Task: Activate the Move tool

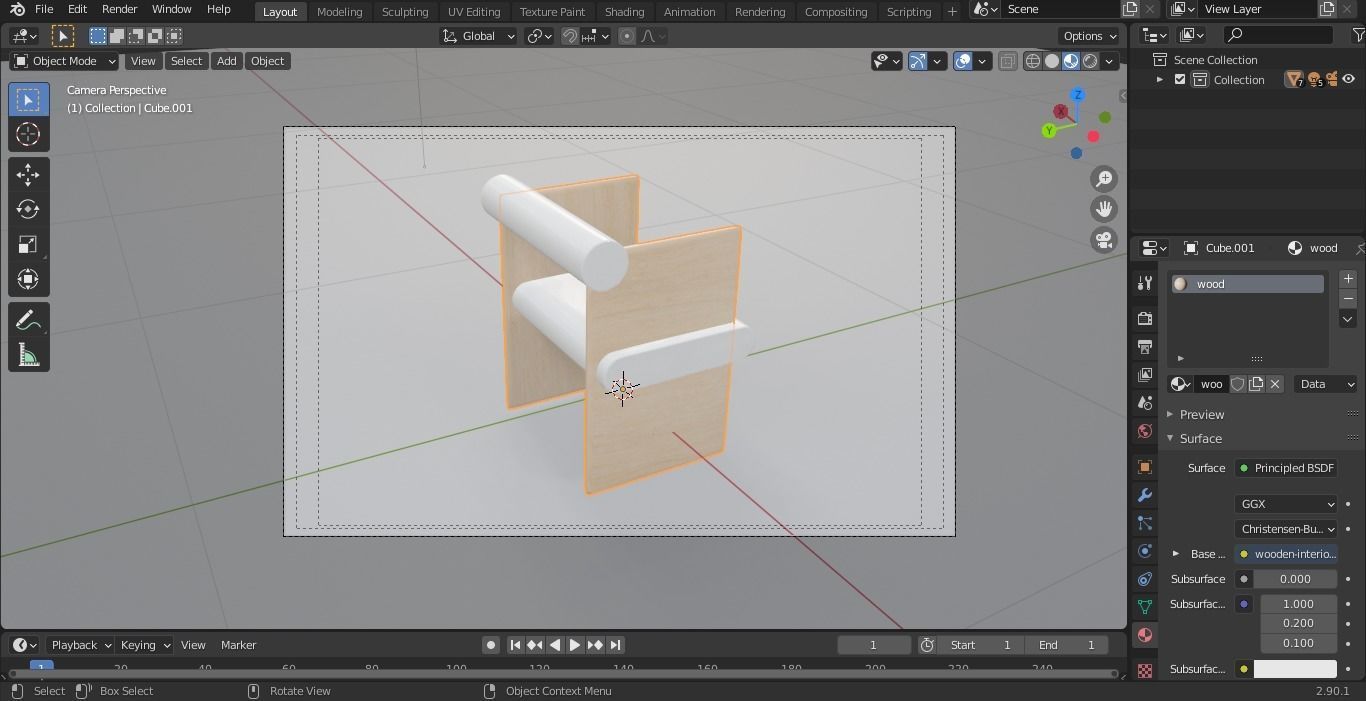Action: coord(28,175)
